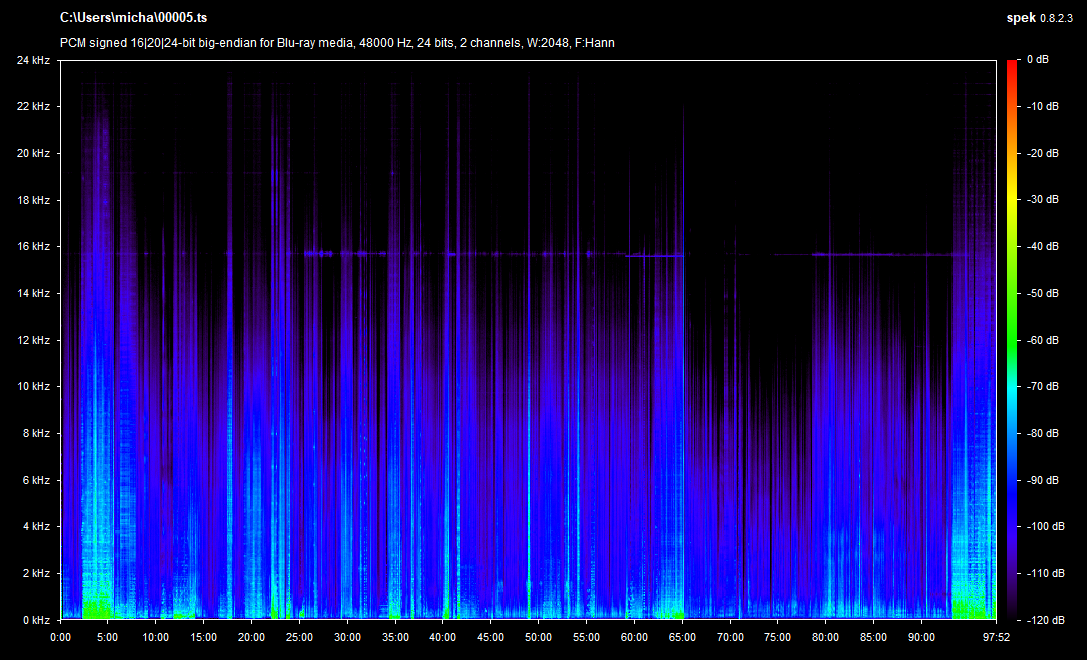Jump to the 25:00 time marker
This screenshot has width=1087, height=660.
tap(299, 636)
